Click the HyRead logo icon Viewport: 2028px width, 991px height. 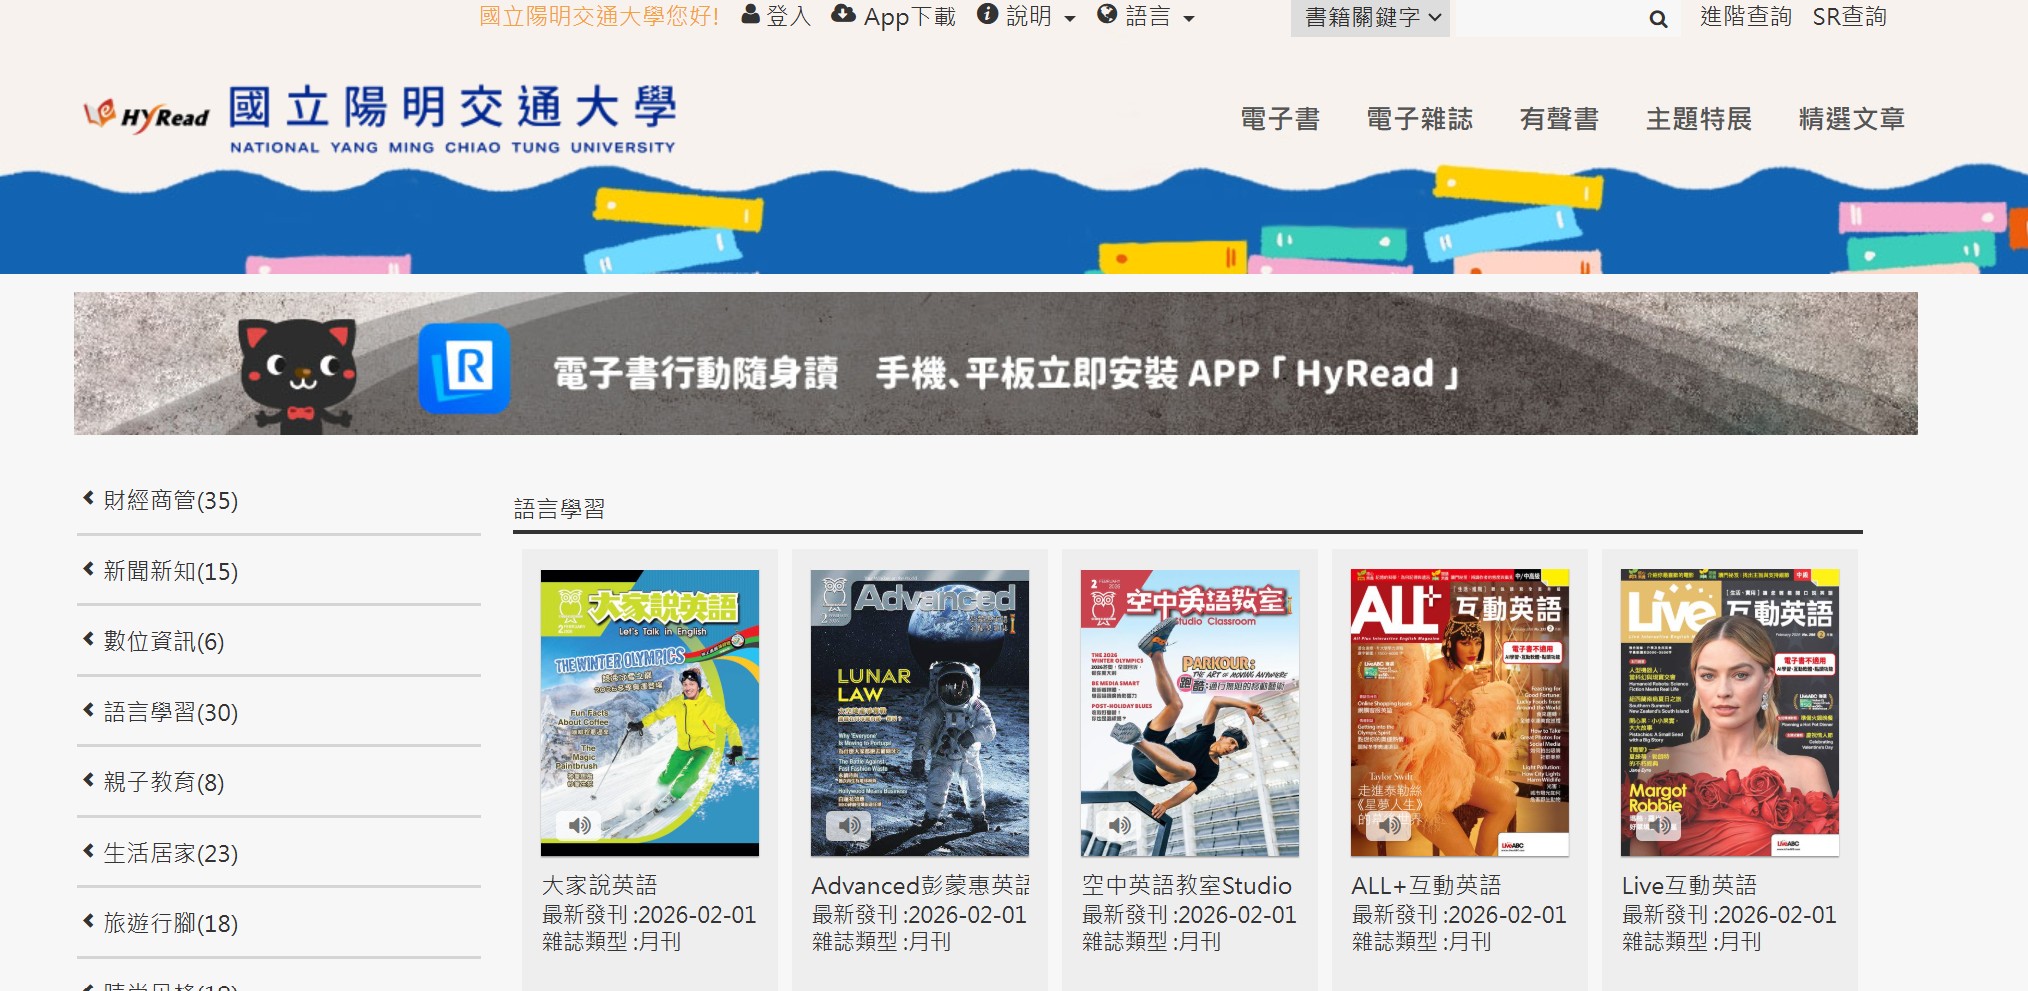coord(146,116)
